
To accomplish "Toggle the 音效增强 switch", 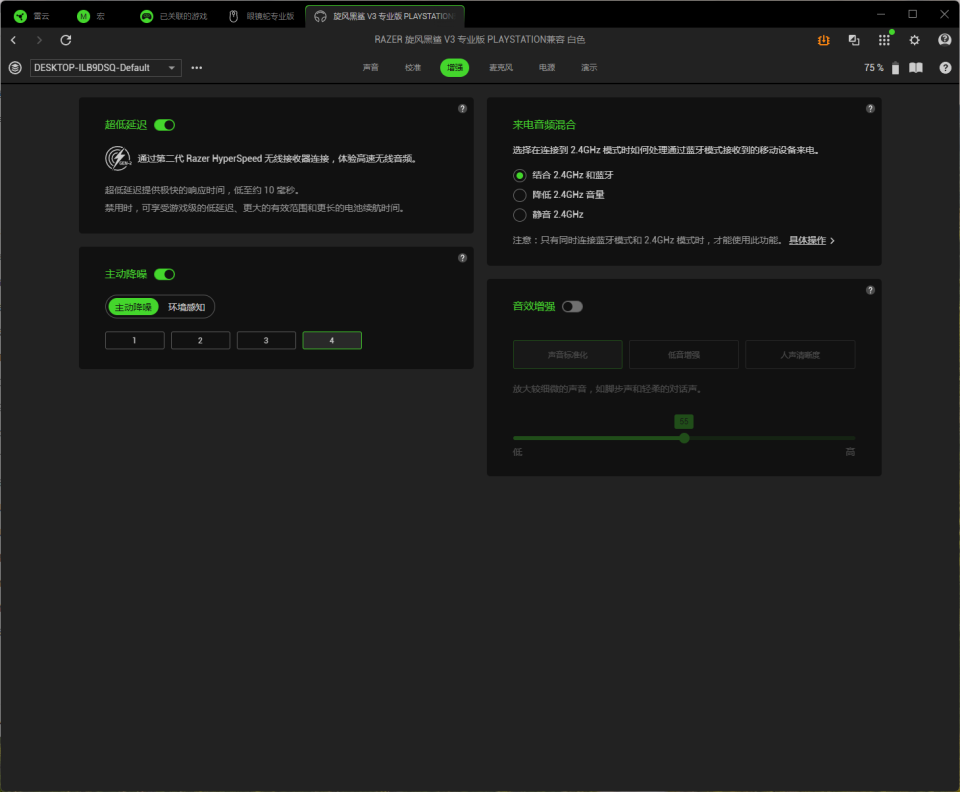I will coord(572,307).
